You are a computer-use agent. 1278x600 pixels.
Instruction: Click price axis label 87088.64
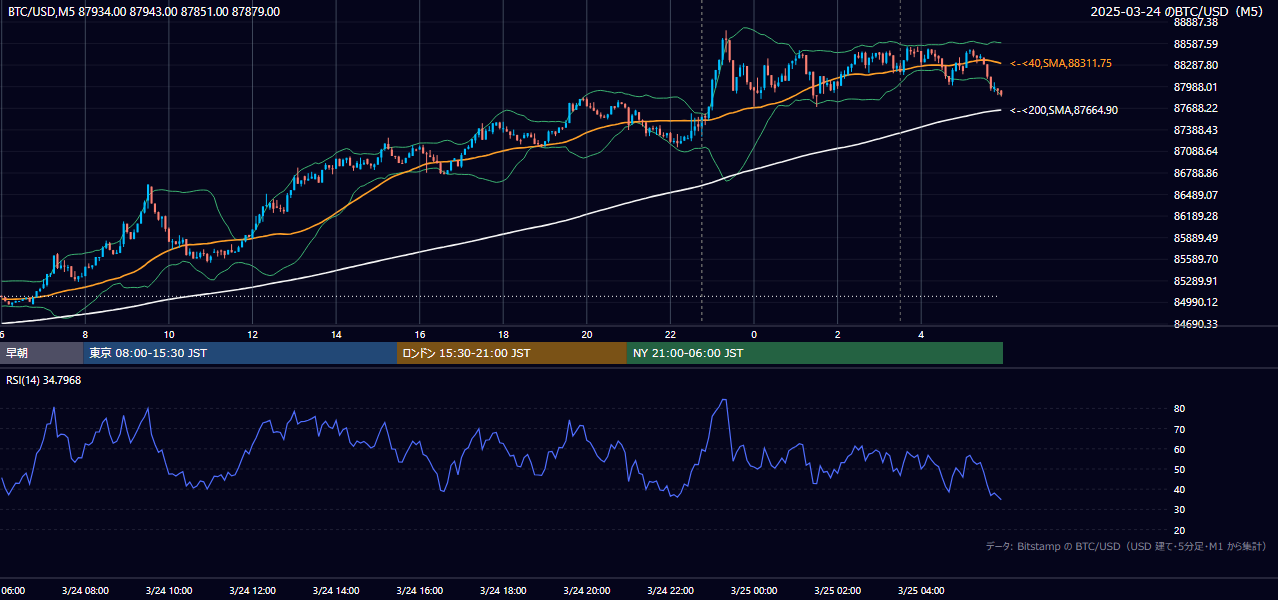(1196, 151)
